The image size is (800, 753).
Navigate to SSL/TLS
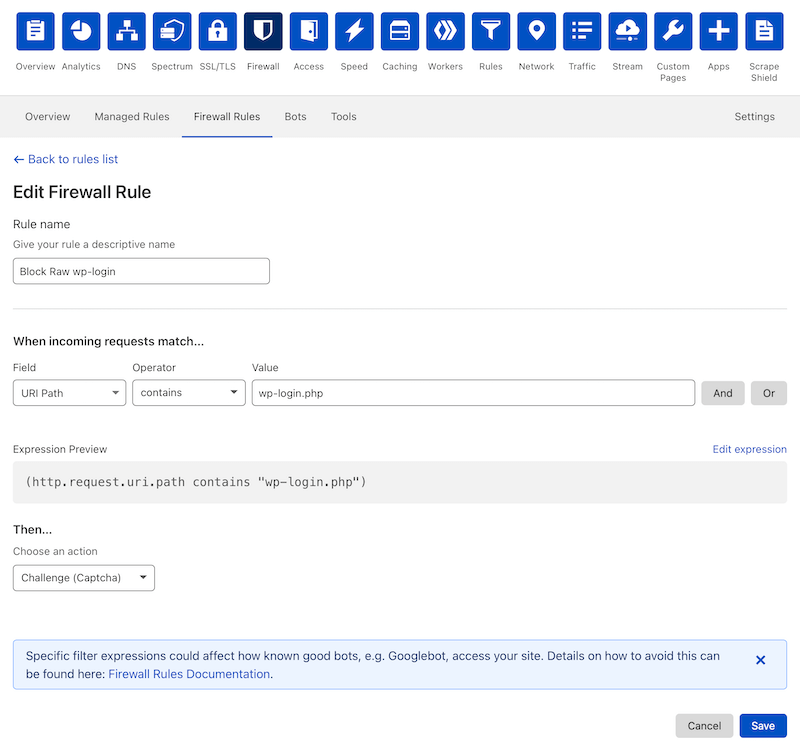[x=217, y=31]
